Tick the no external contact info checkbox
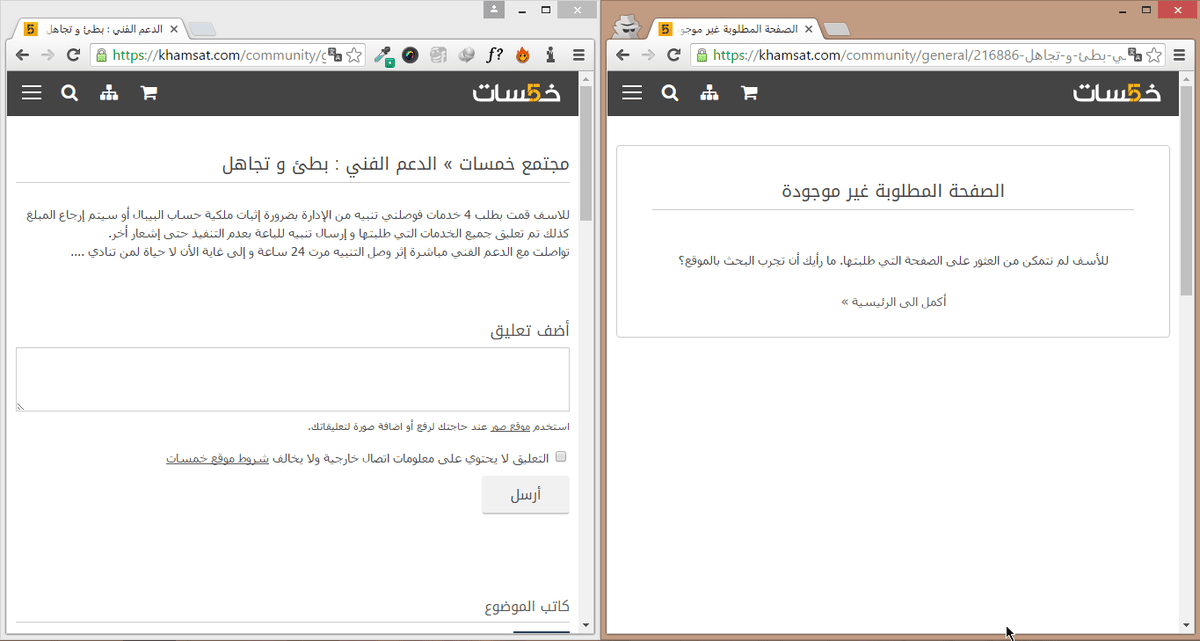 560,457
